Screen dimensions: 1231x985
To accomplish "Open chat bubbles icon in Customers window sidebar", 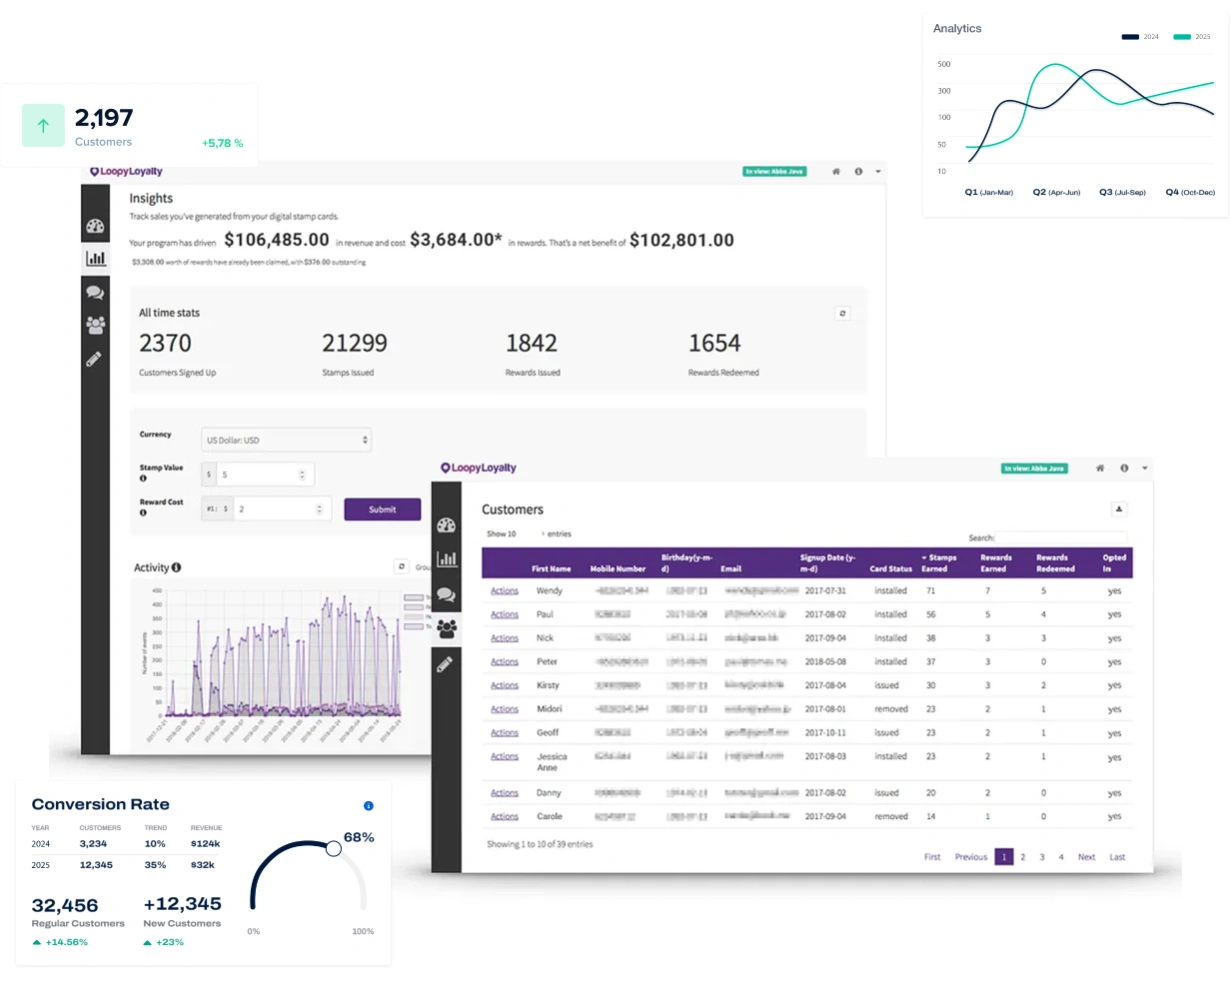I will [446, 594].
